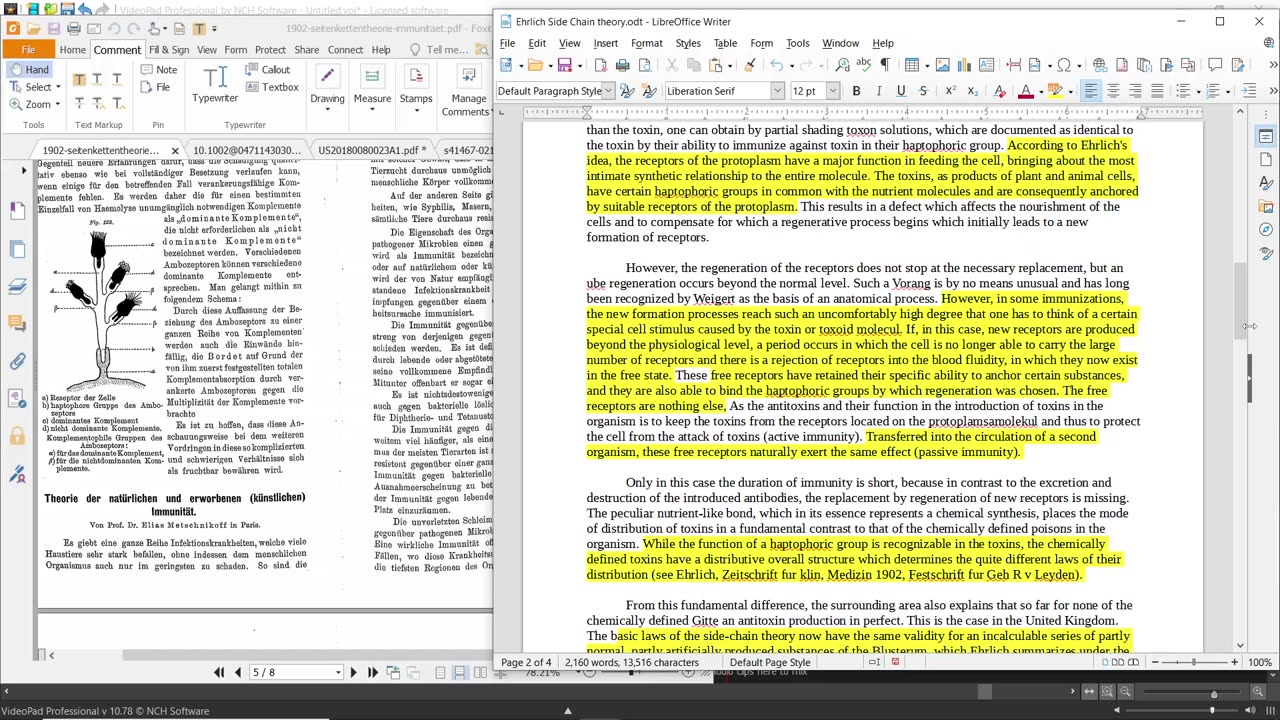Export as PDF in Writer toolbar
1280x720 pixels.
click(x=600, y=65)
